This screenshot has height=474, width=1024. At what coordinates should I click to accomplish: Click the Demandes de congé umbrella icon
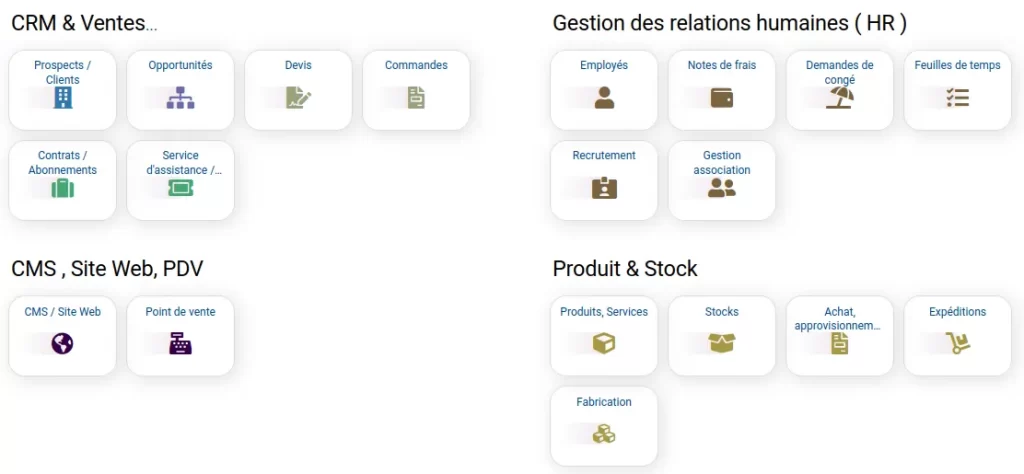840,98
